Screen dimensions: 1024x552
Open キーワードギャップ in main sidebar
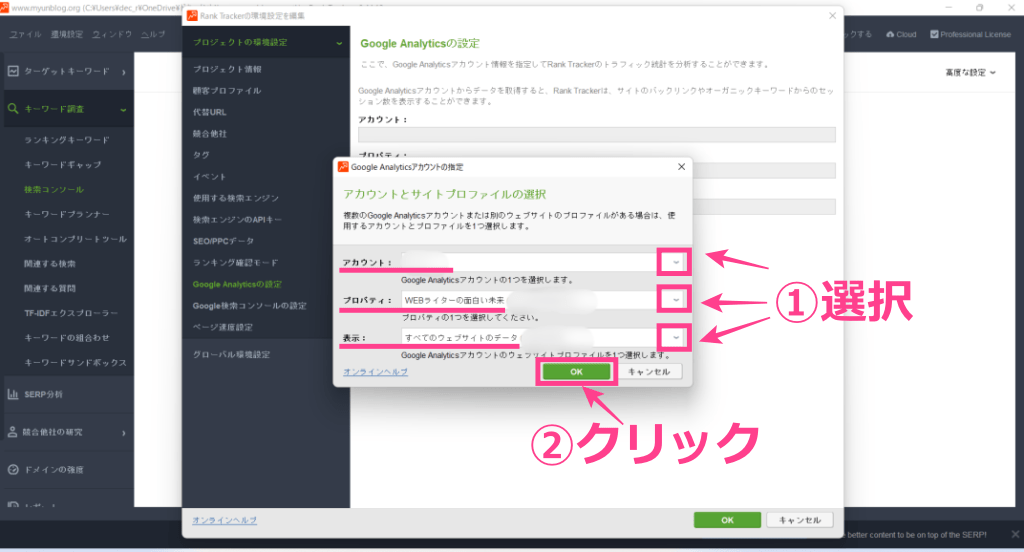tap(63, 165)
